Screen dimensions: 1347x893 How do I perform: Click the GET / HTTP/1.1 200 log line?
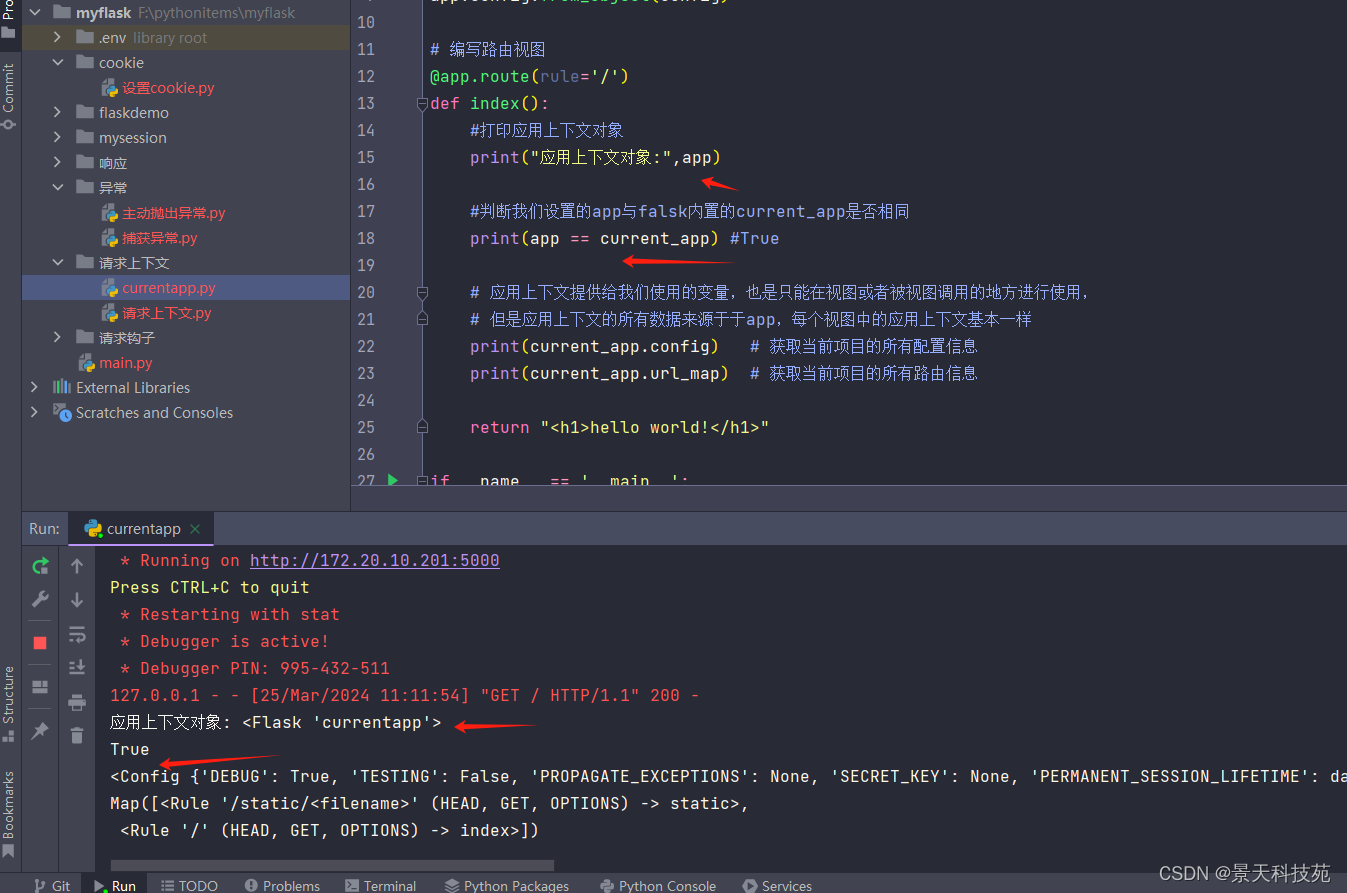coord(405,696)
